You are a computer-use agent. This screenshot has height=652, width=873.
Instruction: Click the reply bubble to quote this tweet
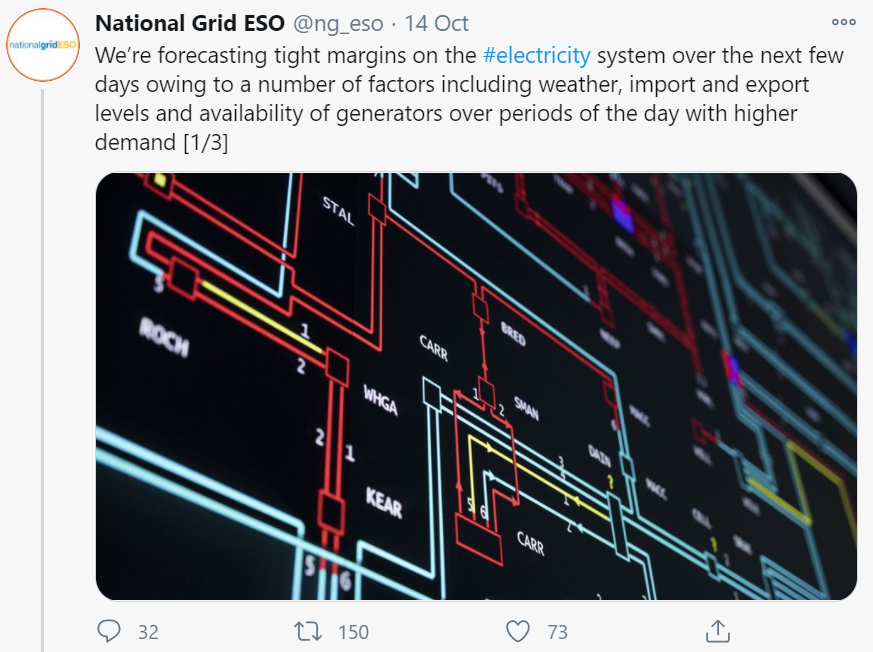click(107, 630)
